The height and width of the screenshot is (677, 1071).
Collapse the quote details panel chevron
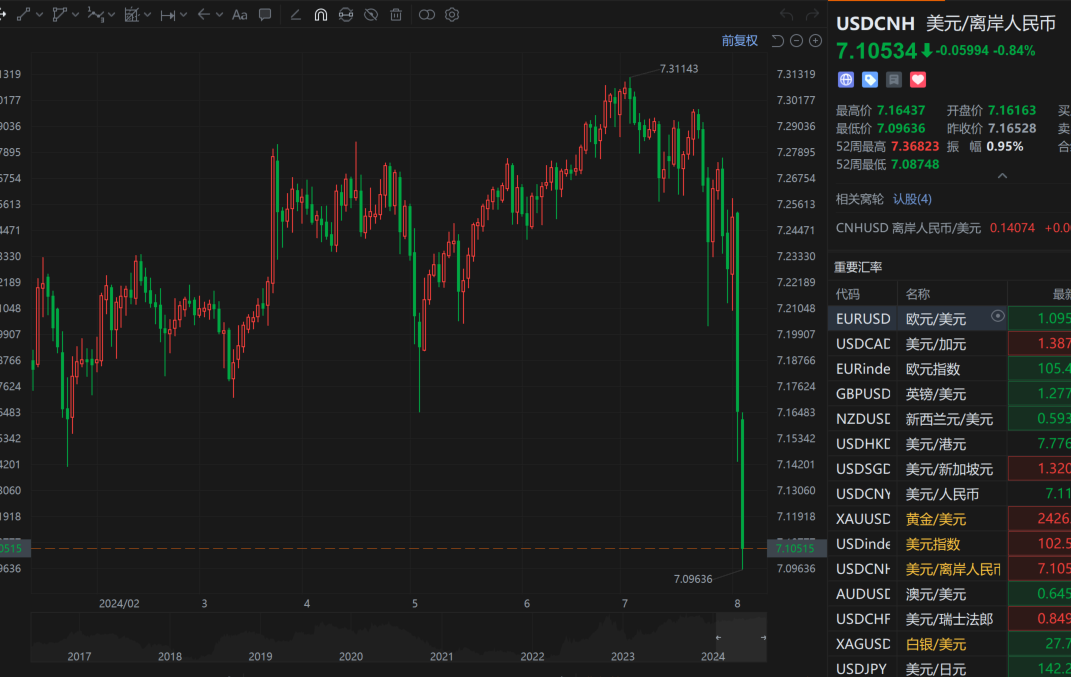pyautogui.click(x=1002, y=176)
